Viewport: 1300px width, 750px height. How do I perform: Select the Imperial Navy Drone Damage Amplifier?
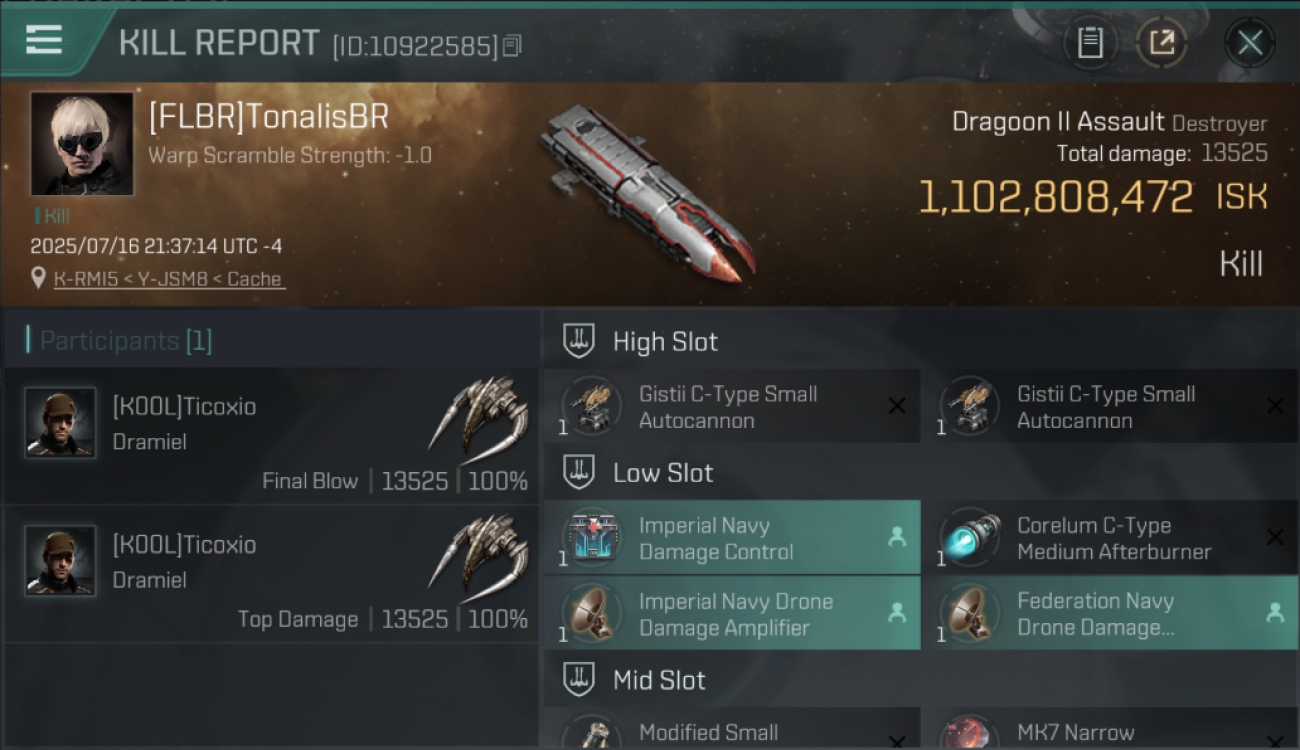[732, 614]
